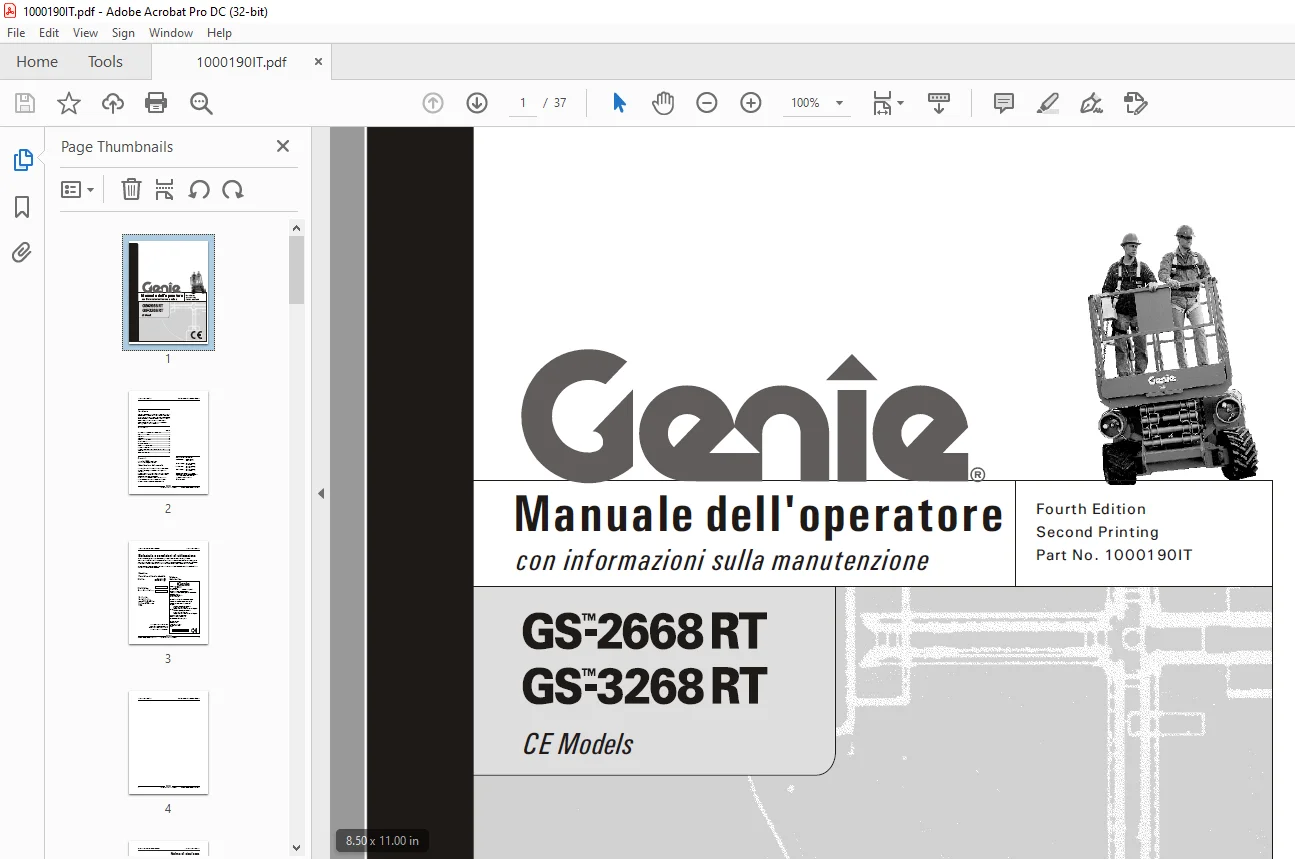Switch to the Home tab

coord(37,62)
